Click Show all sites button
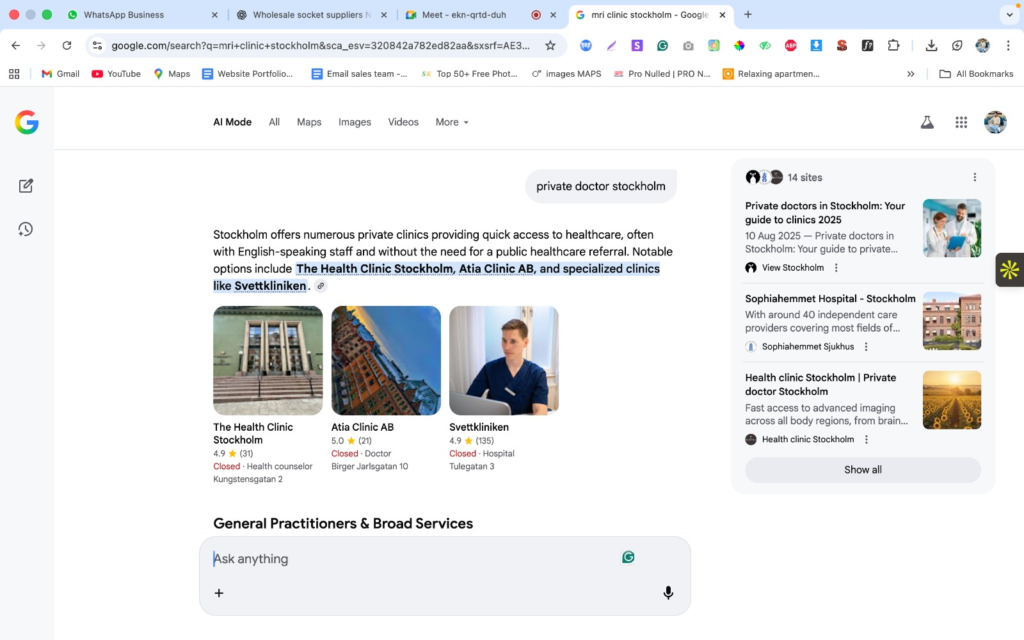 coord(863,470)
